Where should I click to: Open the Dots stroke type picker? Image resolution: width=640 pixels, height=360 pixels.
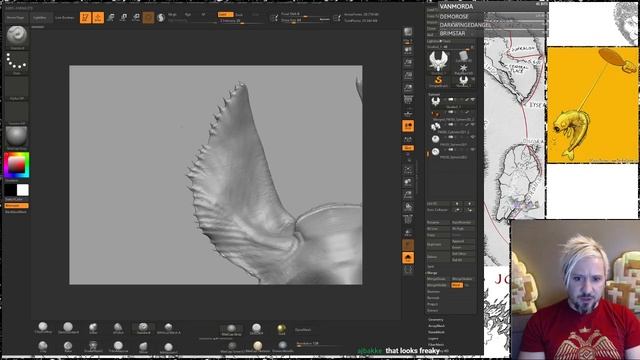click(17, 63)
